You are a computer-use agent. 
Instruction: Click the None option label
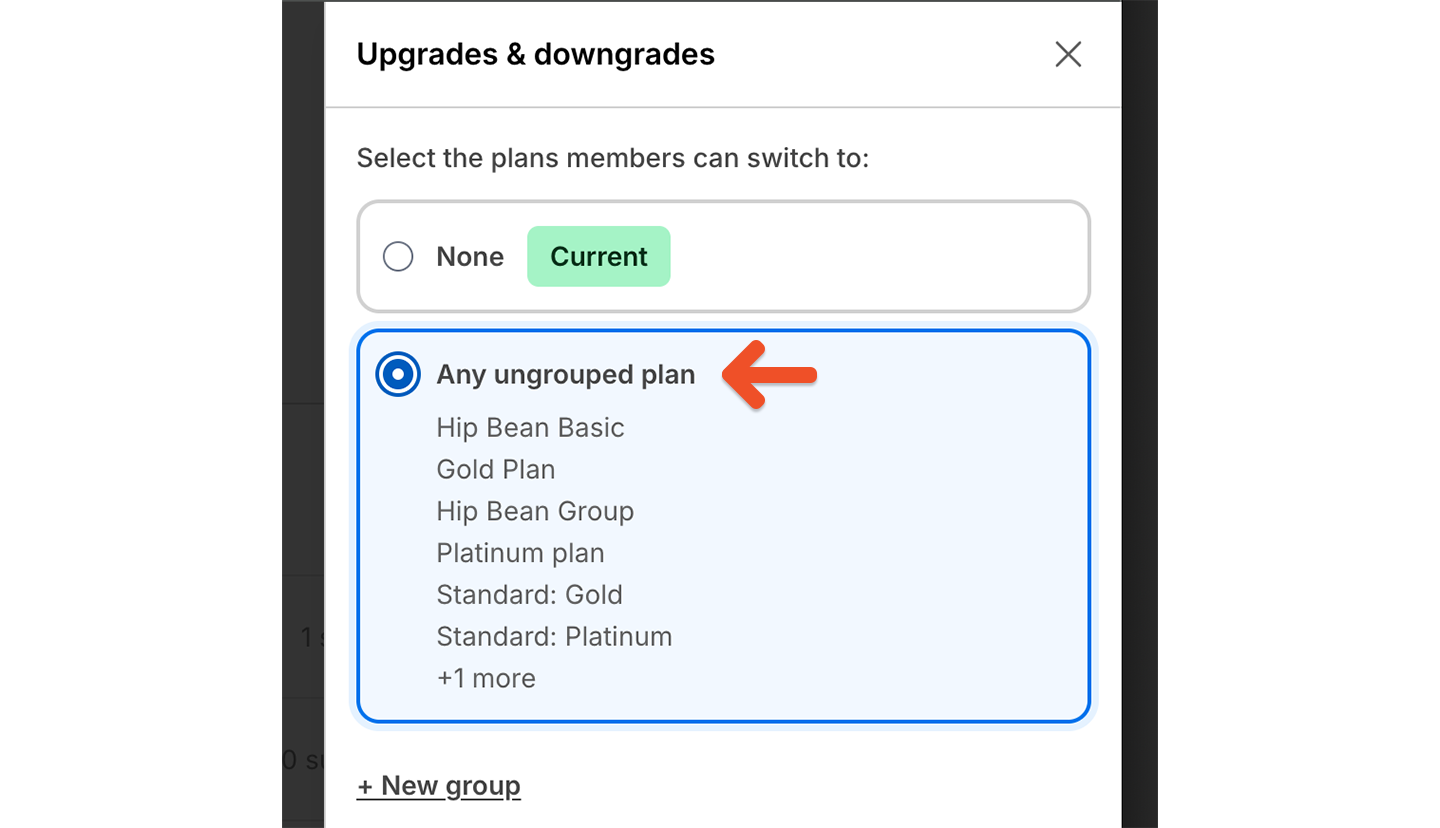tap(469, 256)
